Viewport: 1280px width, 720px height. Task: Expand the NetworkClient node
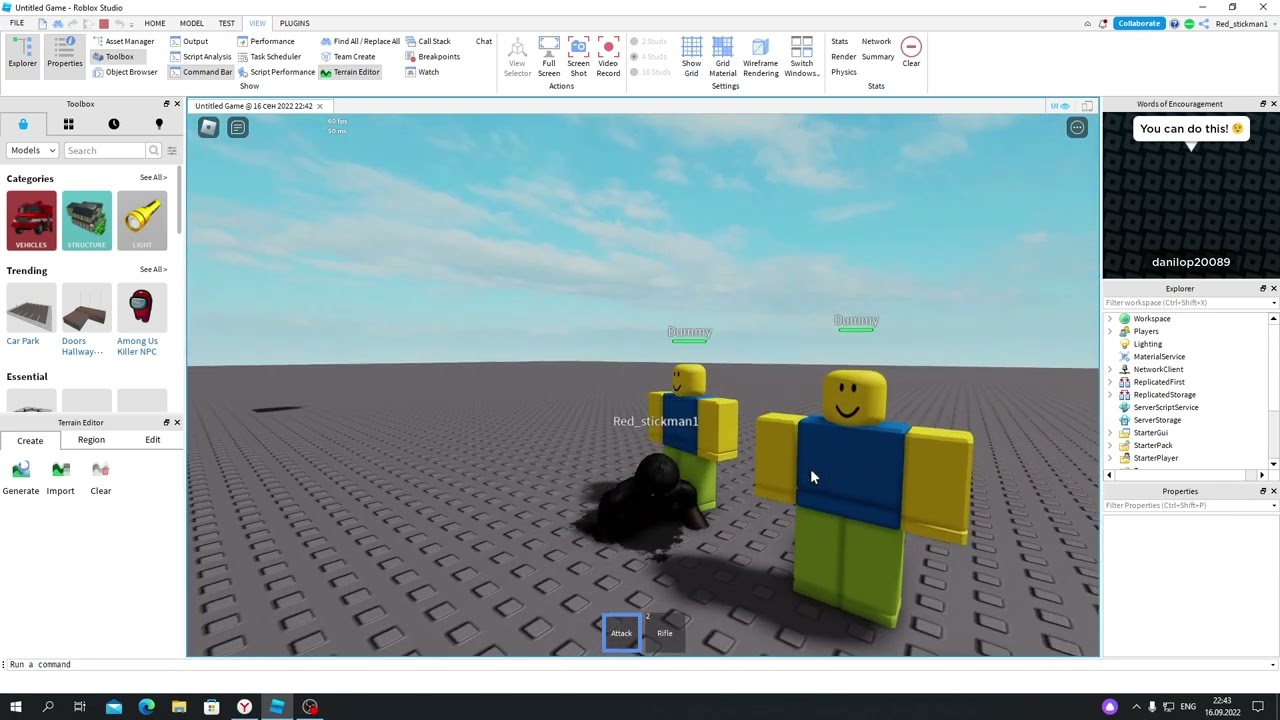pos(1110,369)
